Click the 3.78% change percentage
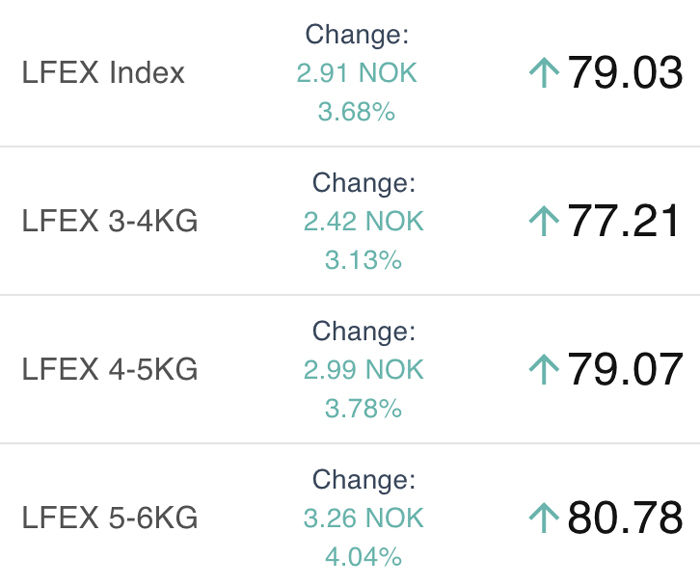The height and width of the screenshot is (585, 700). pyautogui.click(x=363, y=408)
